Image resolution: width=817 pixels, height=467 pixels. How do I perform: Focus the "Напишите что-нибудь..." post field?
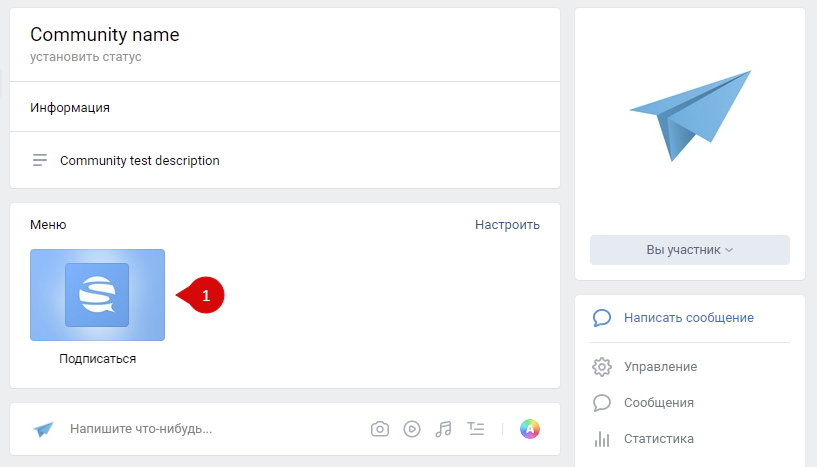pos(141,429)
